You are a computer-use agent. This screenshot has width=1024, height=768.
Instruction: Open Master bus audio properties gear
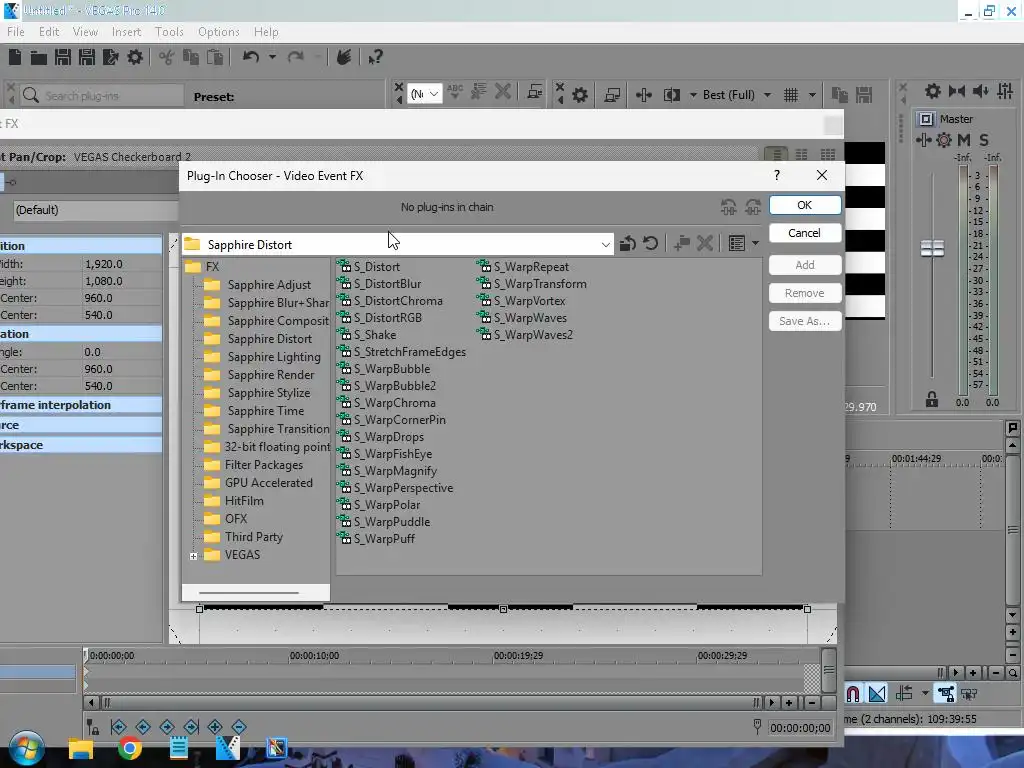[x=933, y=91]
